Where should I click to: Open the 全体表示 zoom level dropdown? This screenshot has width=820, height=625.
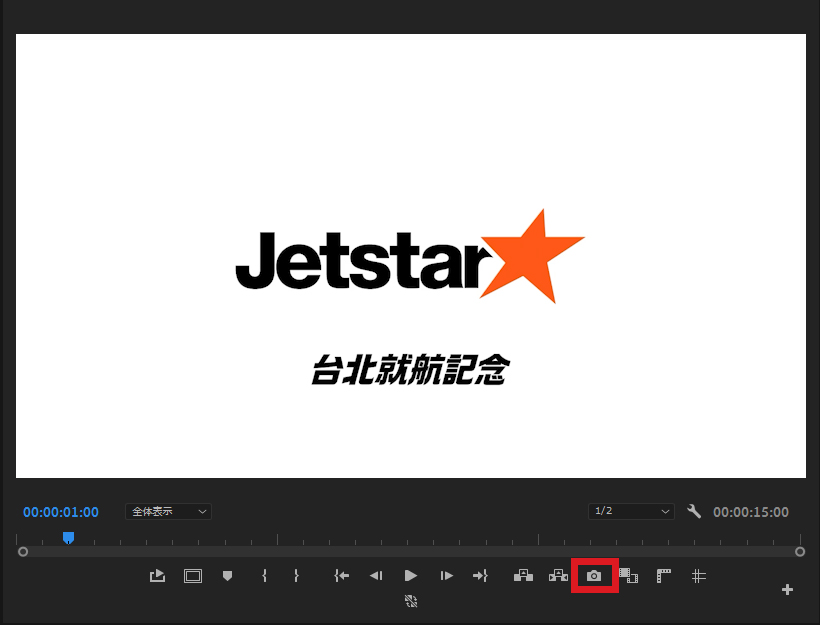click(x=168, y=511)
